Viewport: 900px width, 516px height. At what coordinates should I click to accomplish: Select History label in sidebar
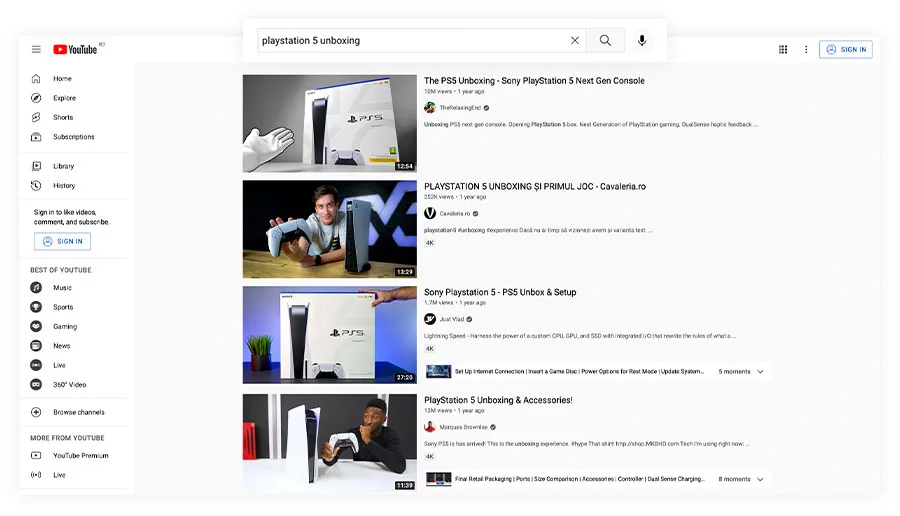pos(64,185)
